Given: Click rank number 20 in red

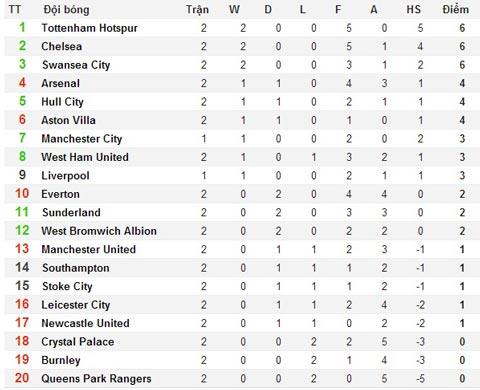Looking at the screenshot, I should pos(22,378).
